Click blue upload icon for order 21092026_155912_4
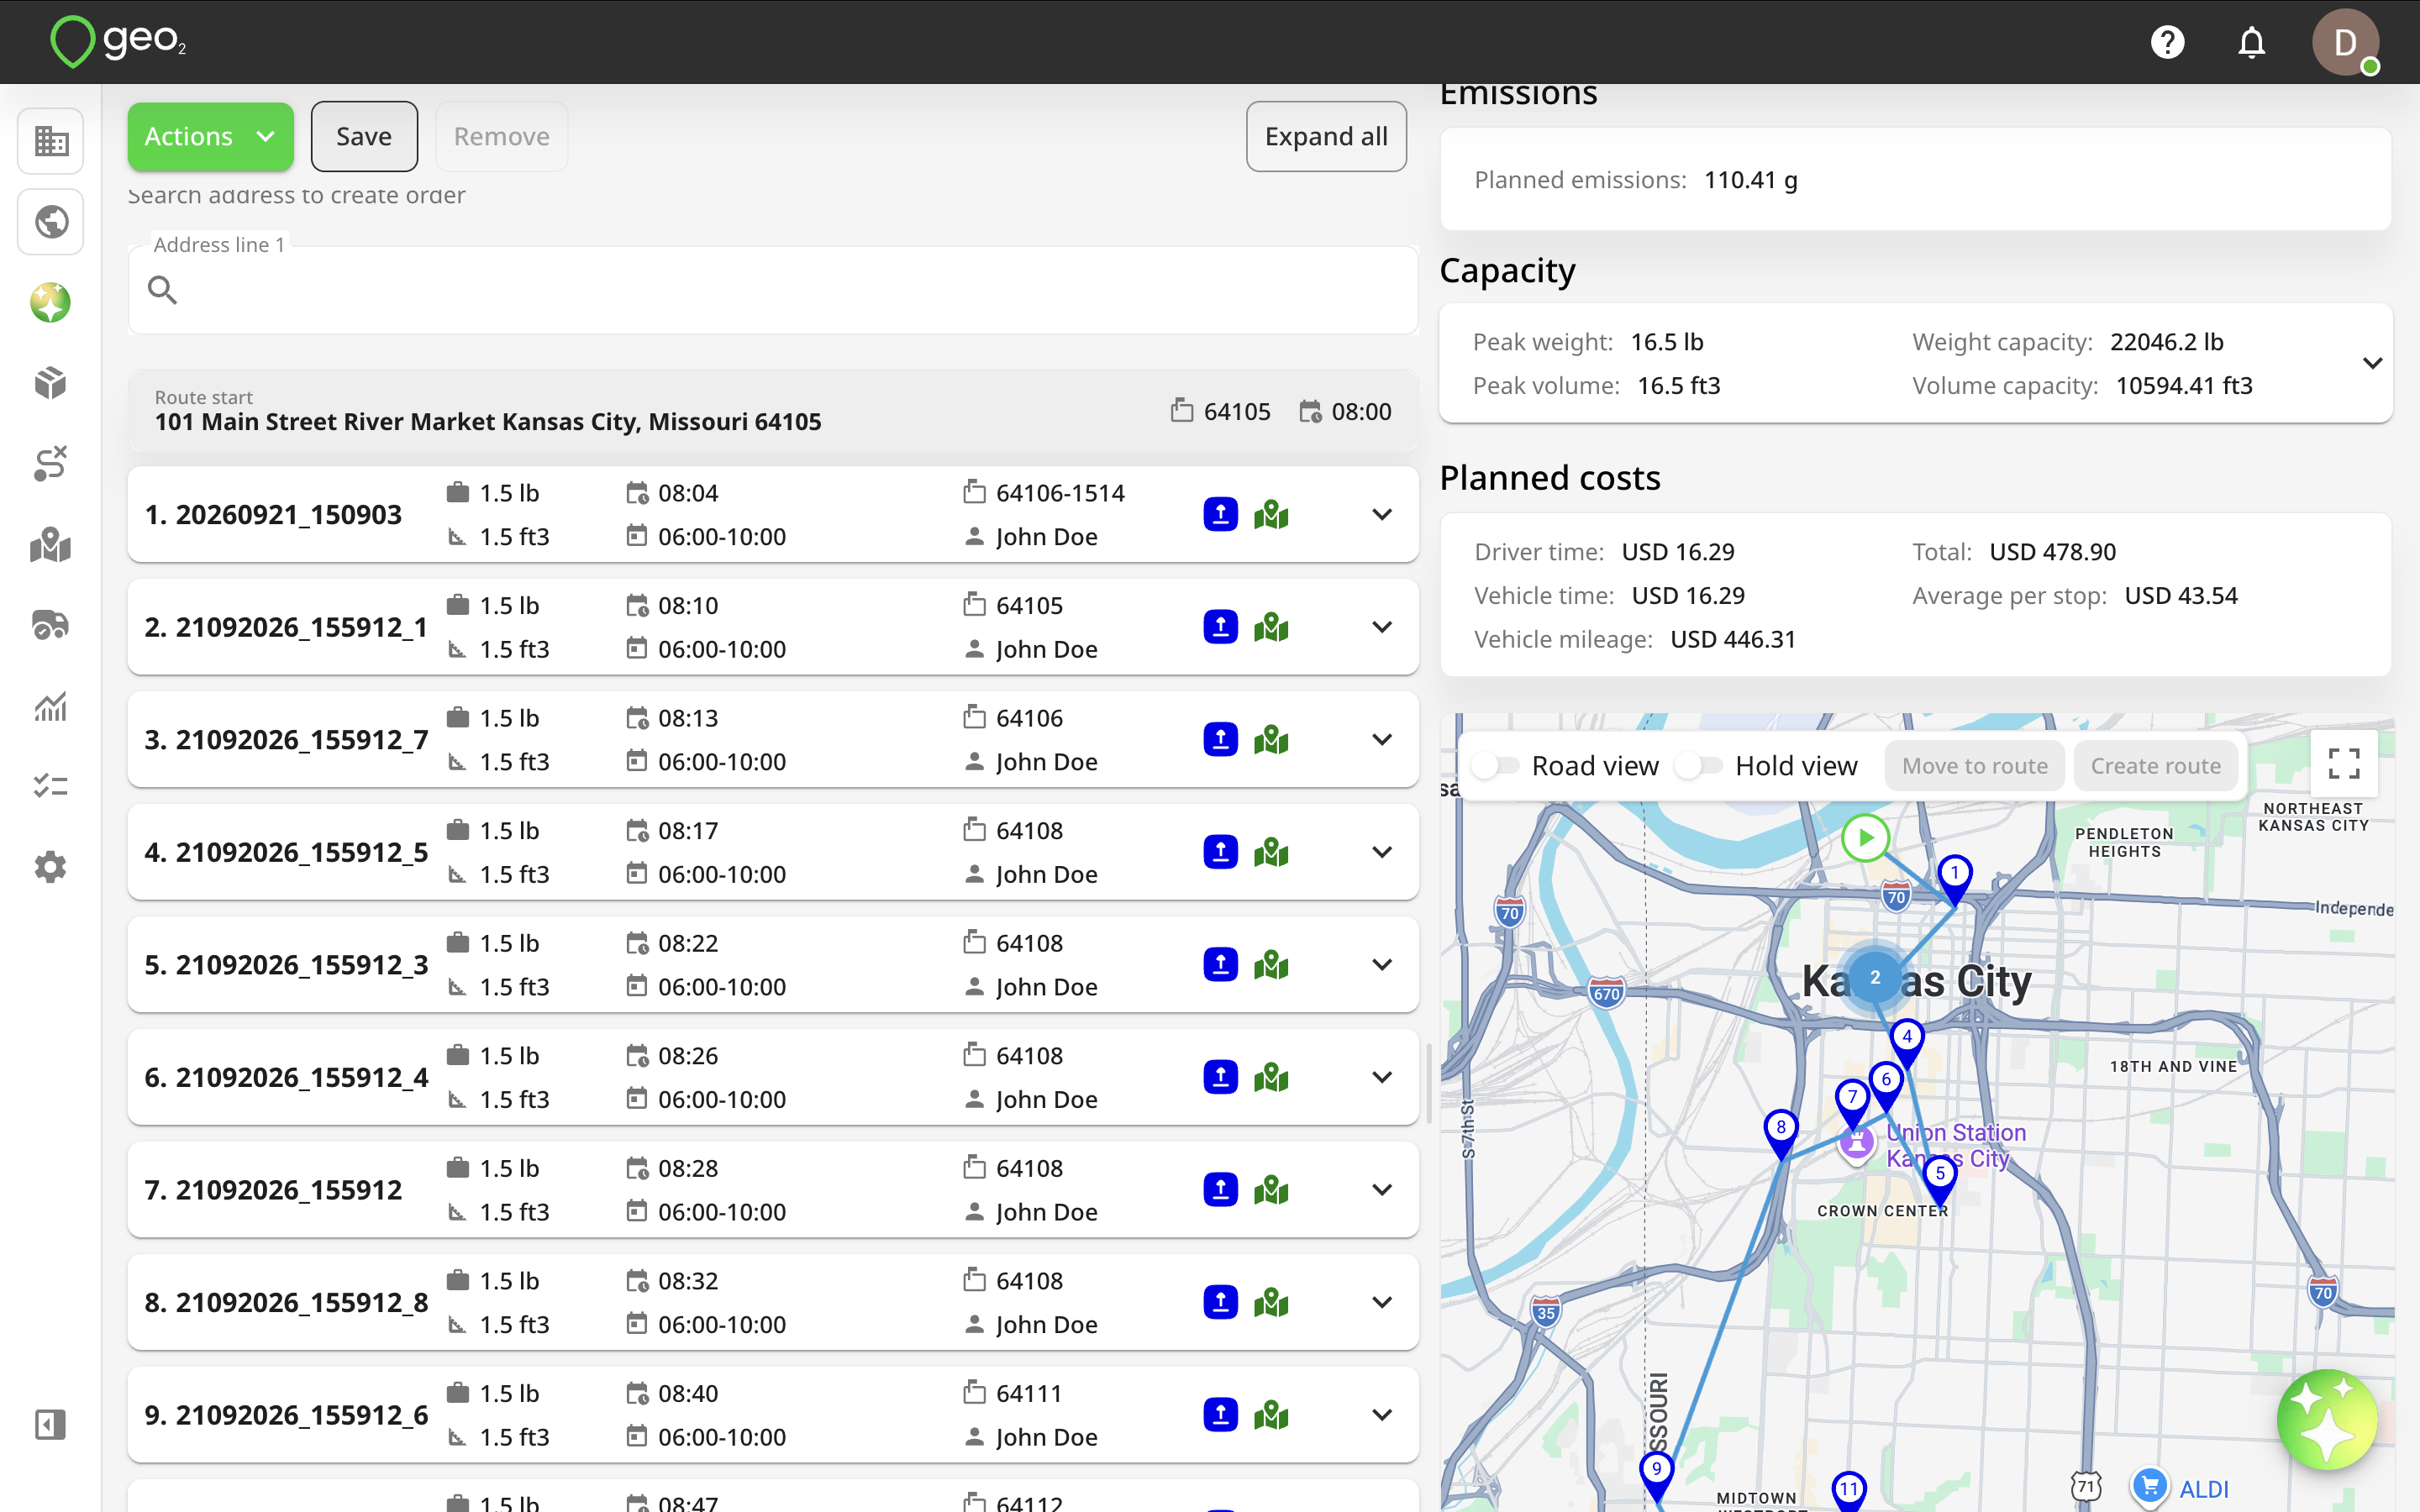 point(1220,1077)
